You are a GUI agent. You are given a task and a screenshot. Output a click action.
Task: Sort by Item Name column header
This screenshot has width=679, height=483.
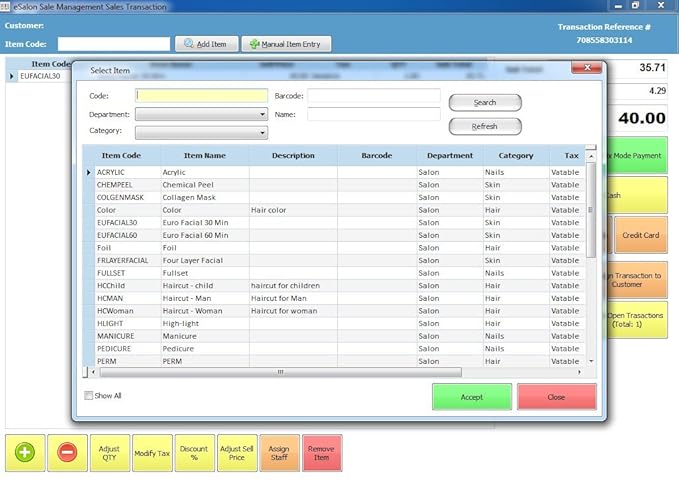click(204, 156)
